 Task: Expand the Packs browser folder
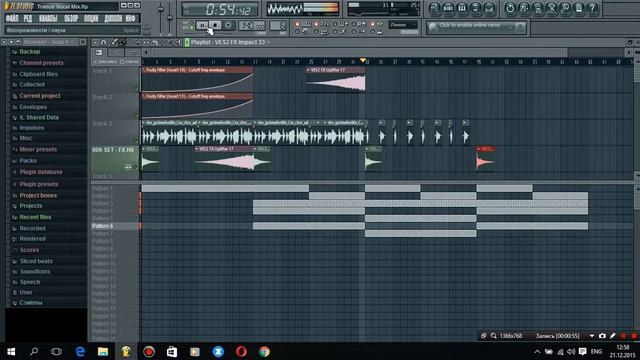[x=28, y=161]
